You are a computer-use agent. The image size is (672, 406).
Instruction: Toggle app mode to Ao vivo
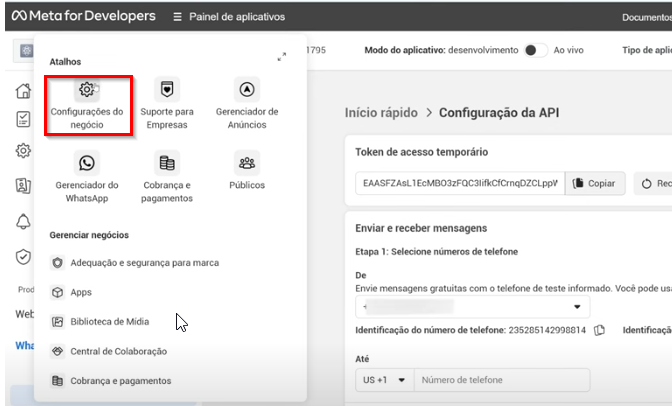536,50
